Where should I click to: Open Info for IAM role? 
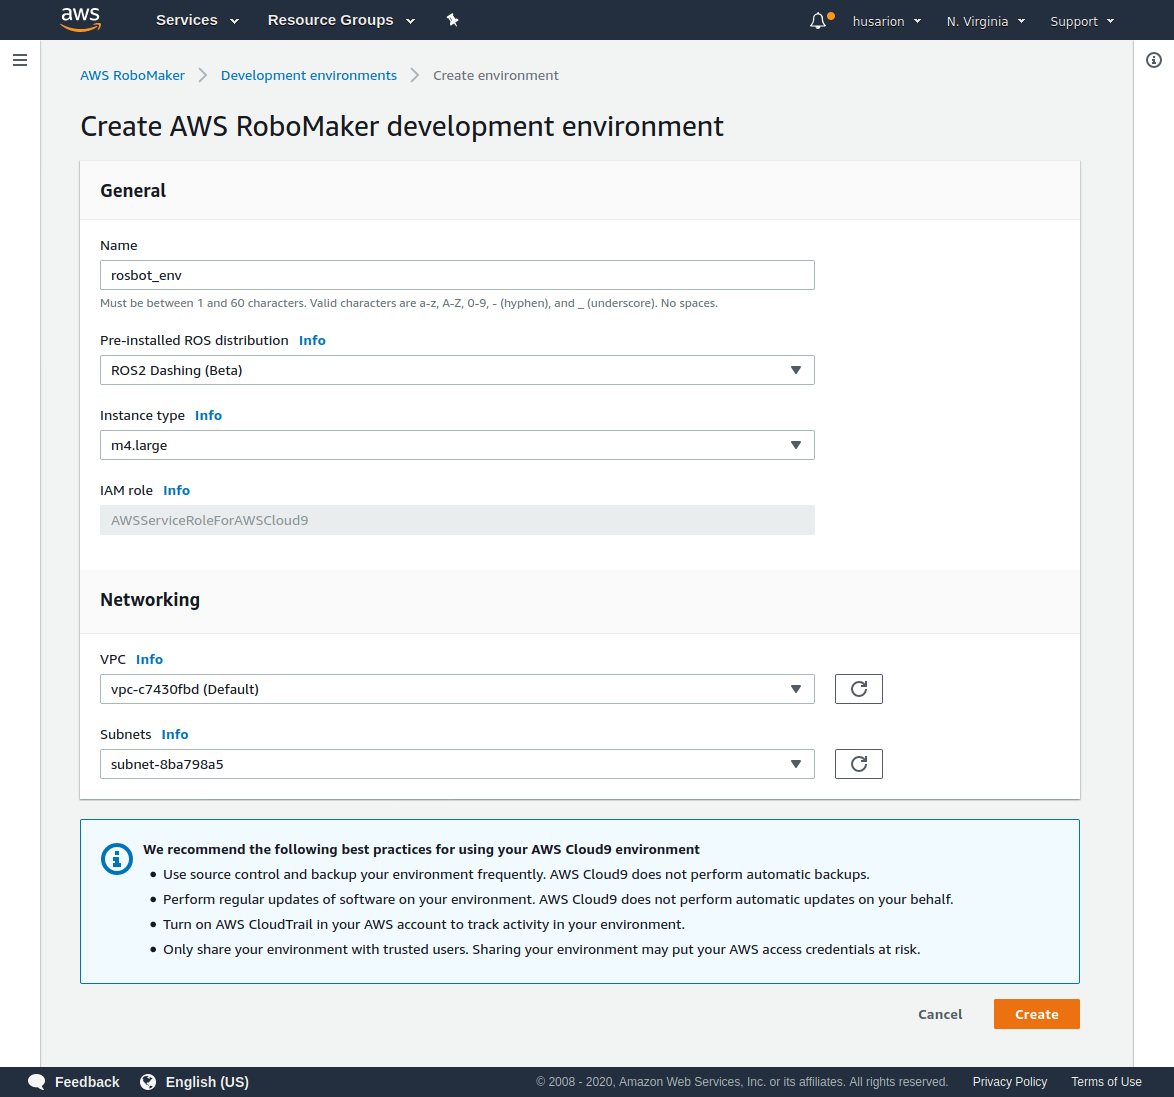click(x=177, y=490)
